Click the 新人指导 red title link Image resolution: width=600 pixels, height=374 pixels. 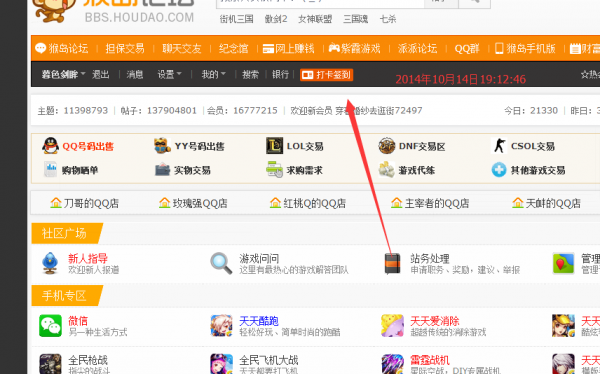[88, 258]
